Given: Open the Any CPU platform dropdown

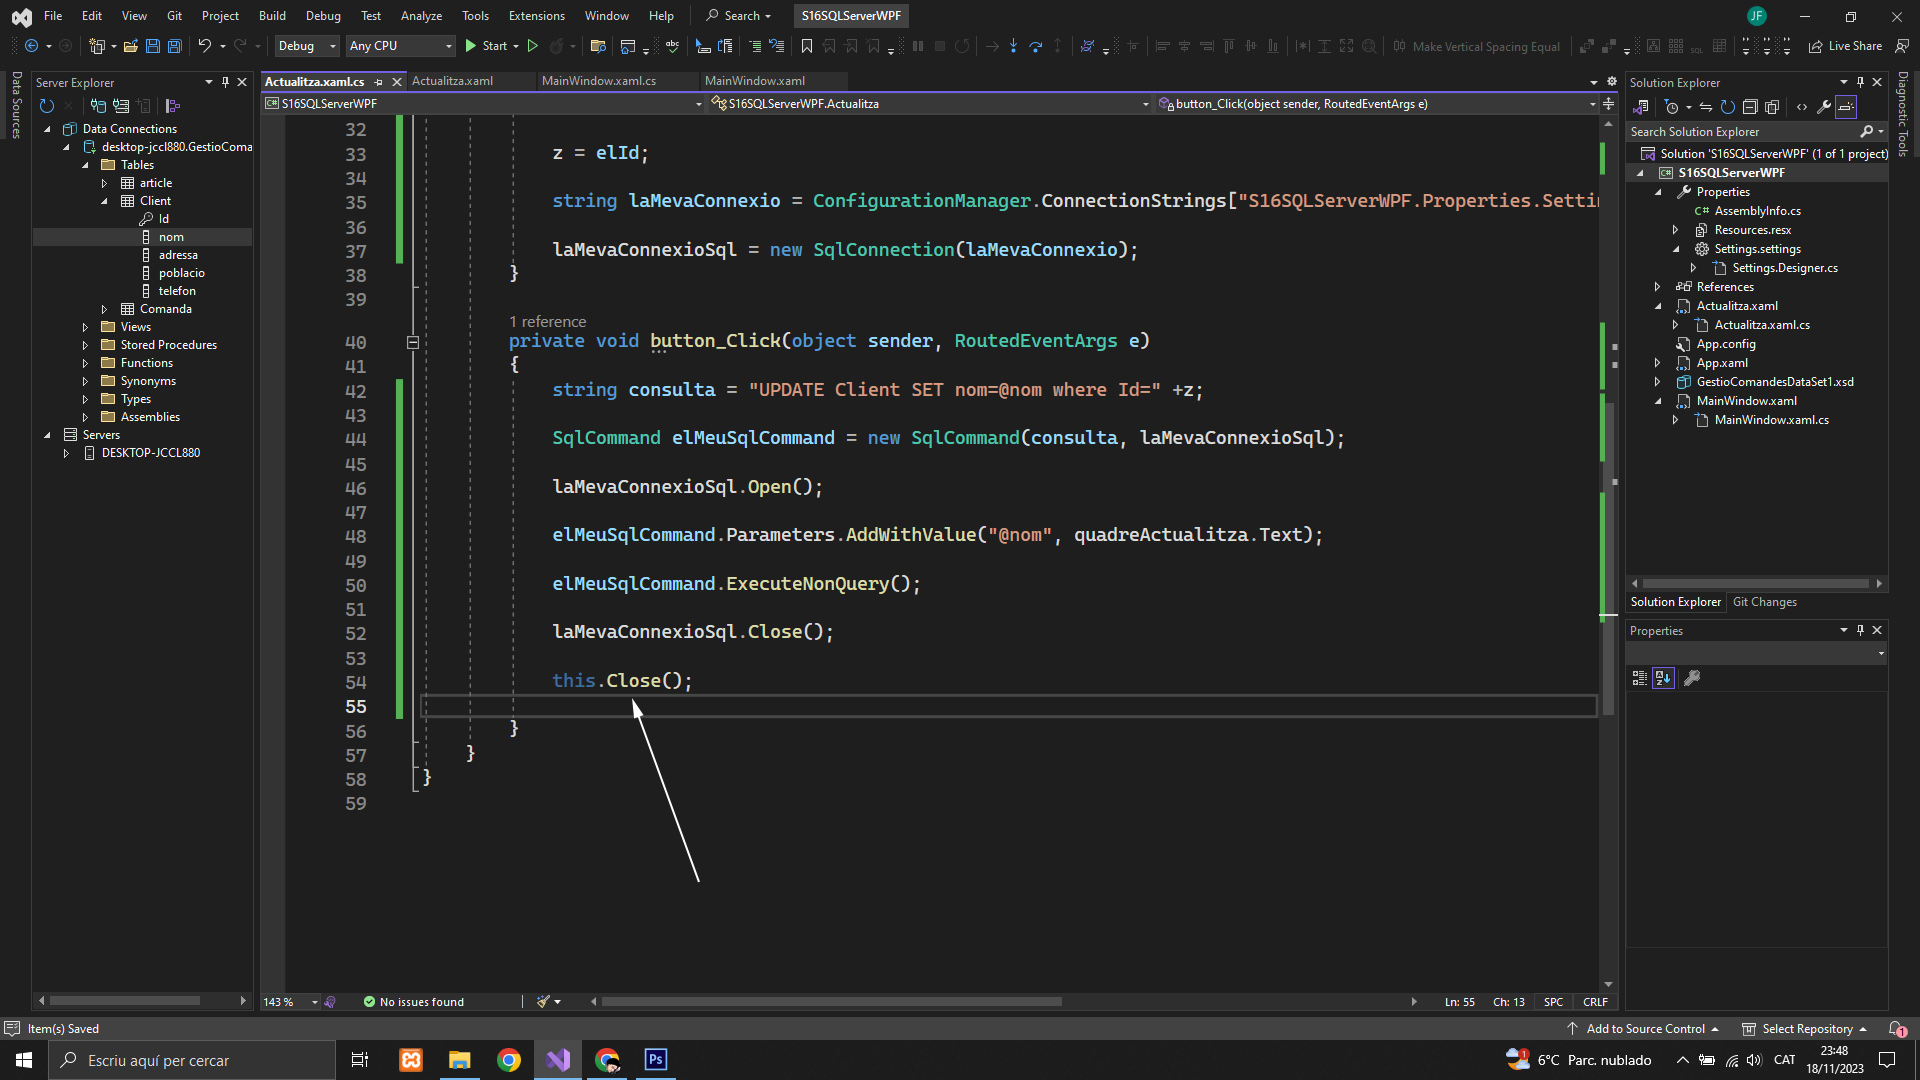Looking at the screenshot, I should (400, 46).
